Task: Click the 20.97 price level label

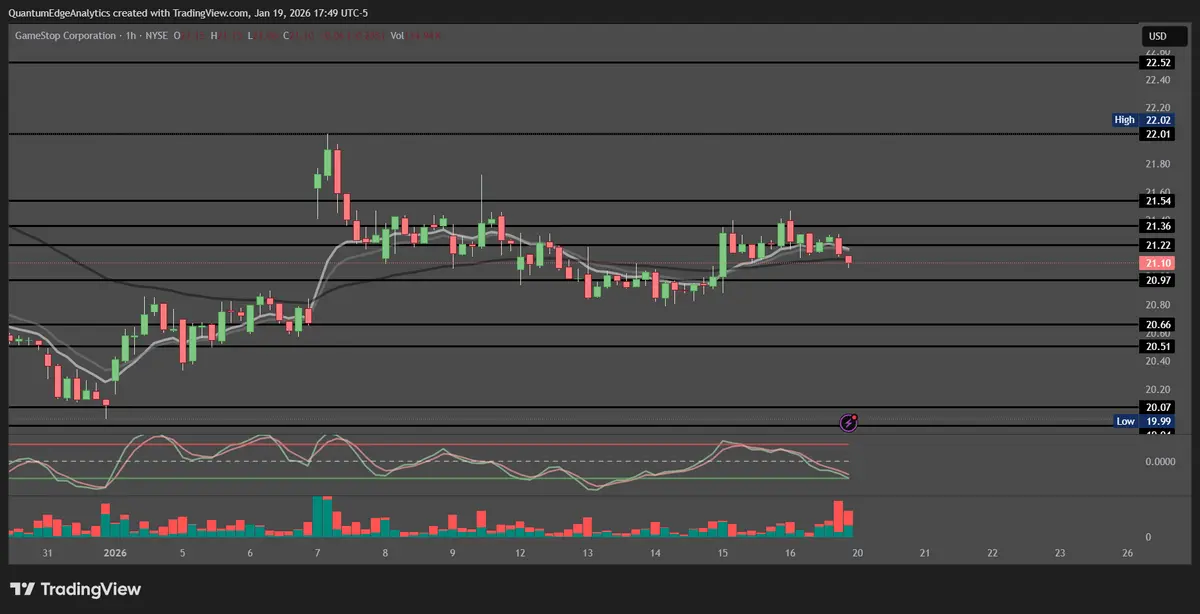Action: [1157, 281]
